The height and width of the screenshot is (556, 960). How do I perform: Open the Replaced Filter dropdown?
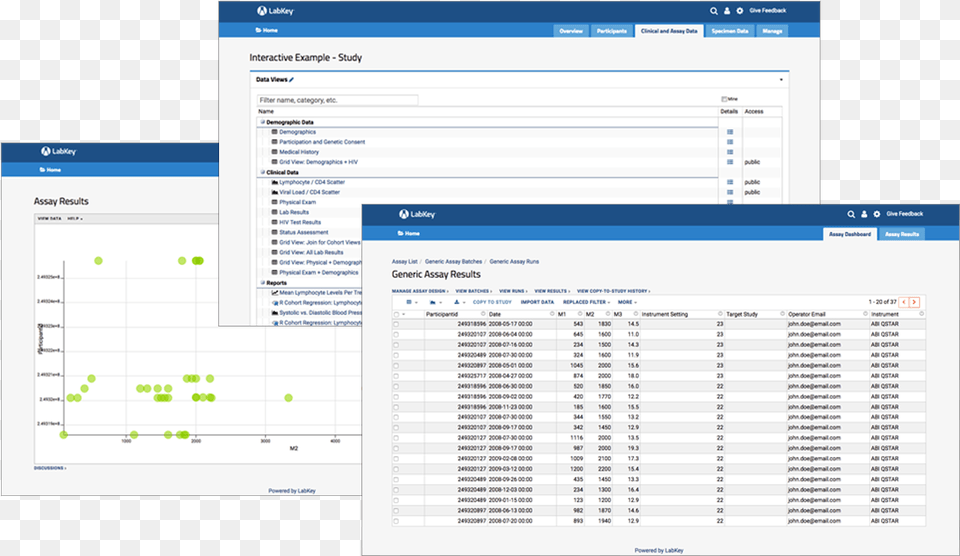[587, 301]
